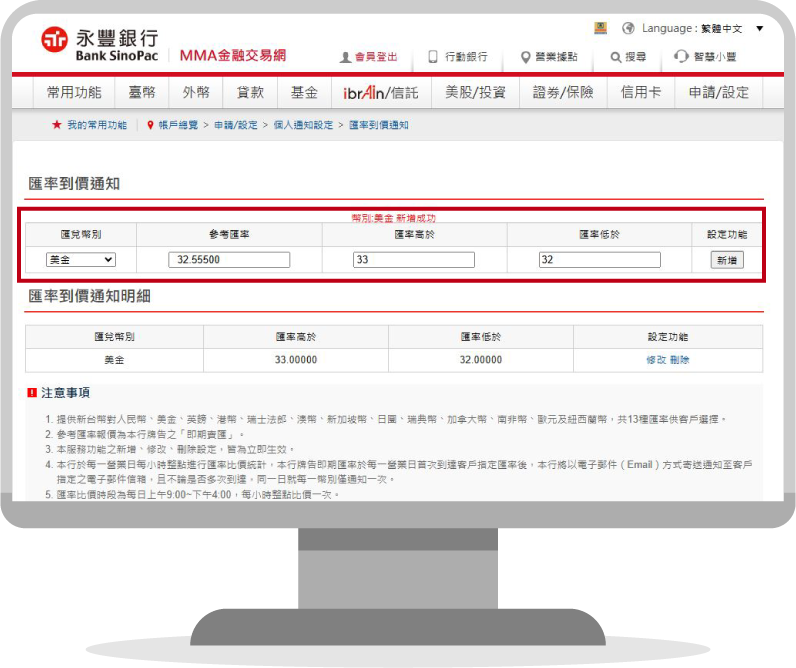This screenshot has height=668, width=796.
Task: Click the 刪除 link in 美金 row
Action: click(679, 360)
